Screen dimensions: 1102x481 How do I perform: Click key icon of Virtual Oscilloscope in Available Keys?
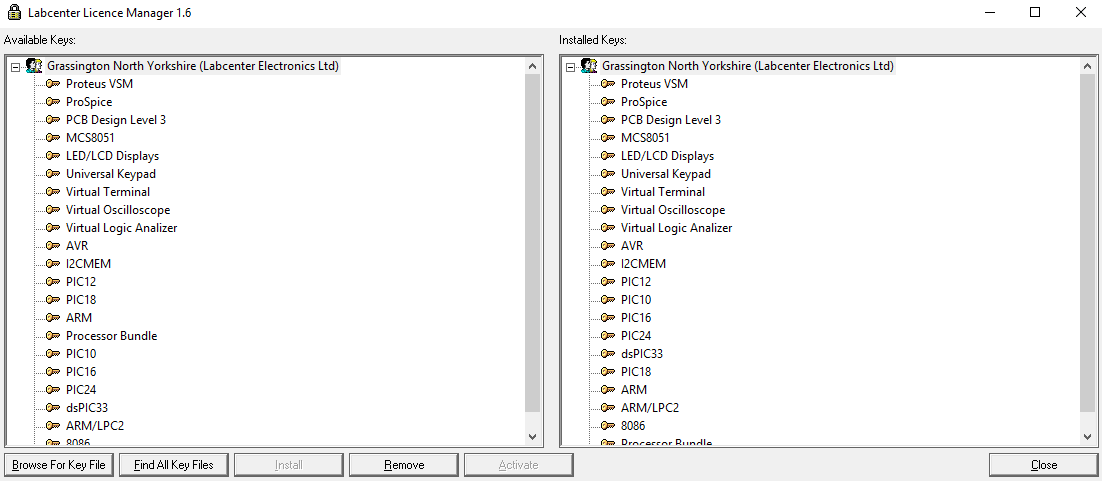[53, 210]
